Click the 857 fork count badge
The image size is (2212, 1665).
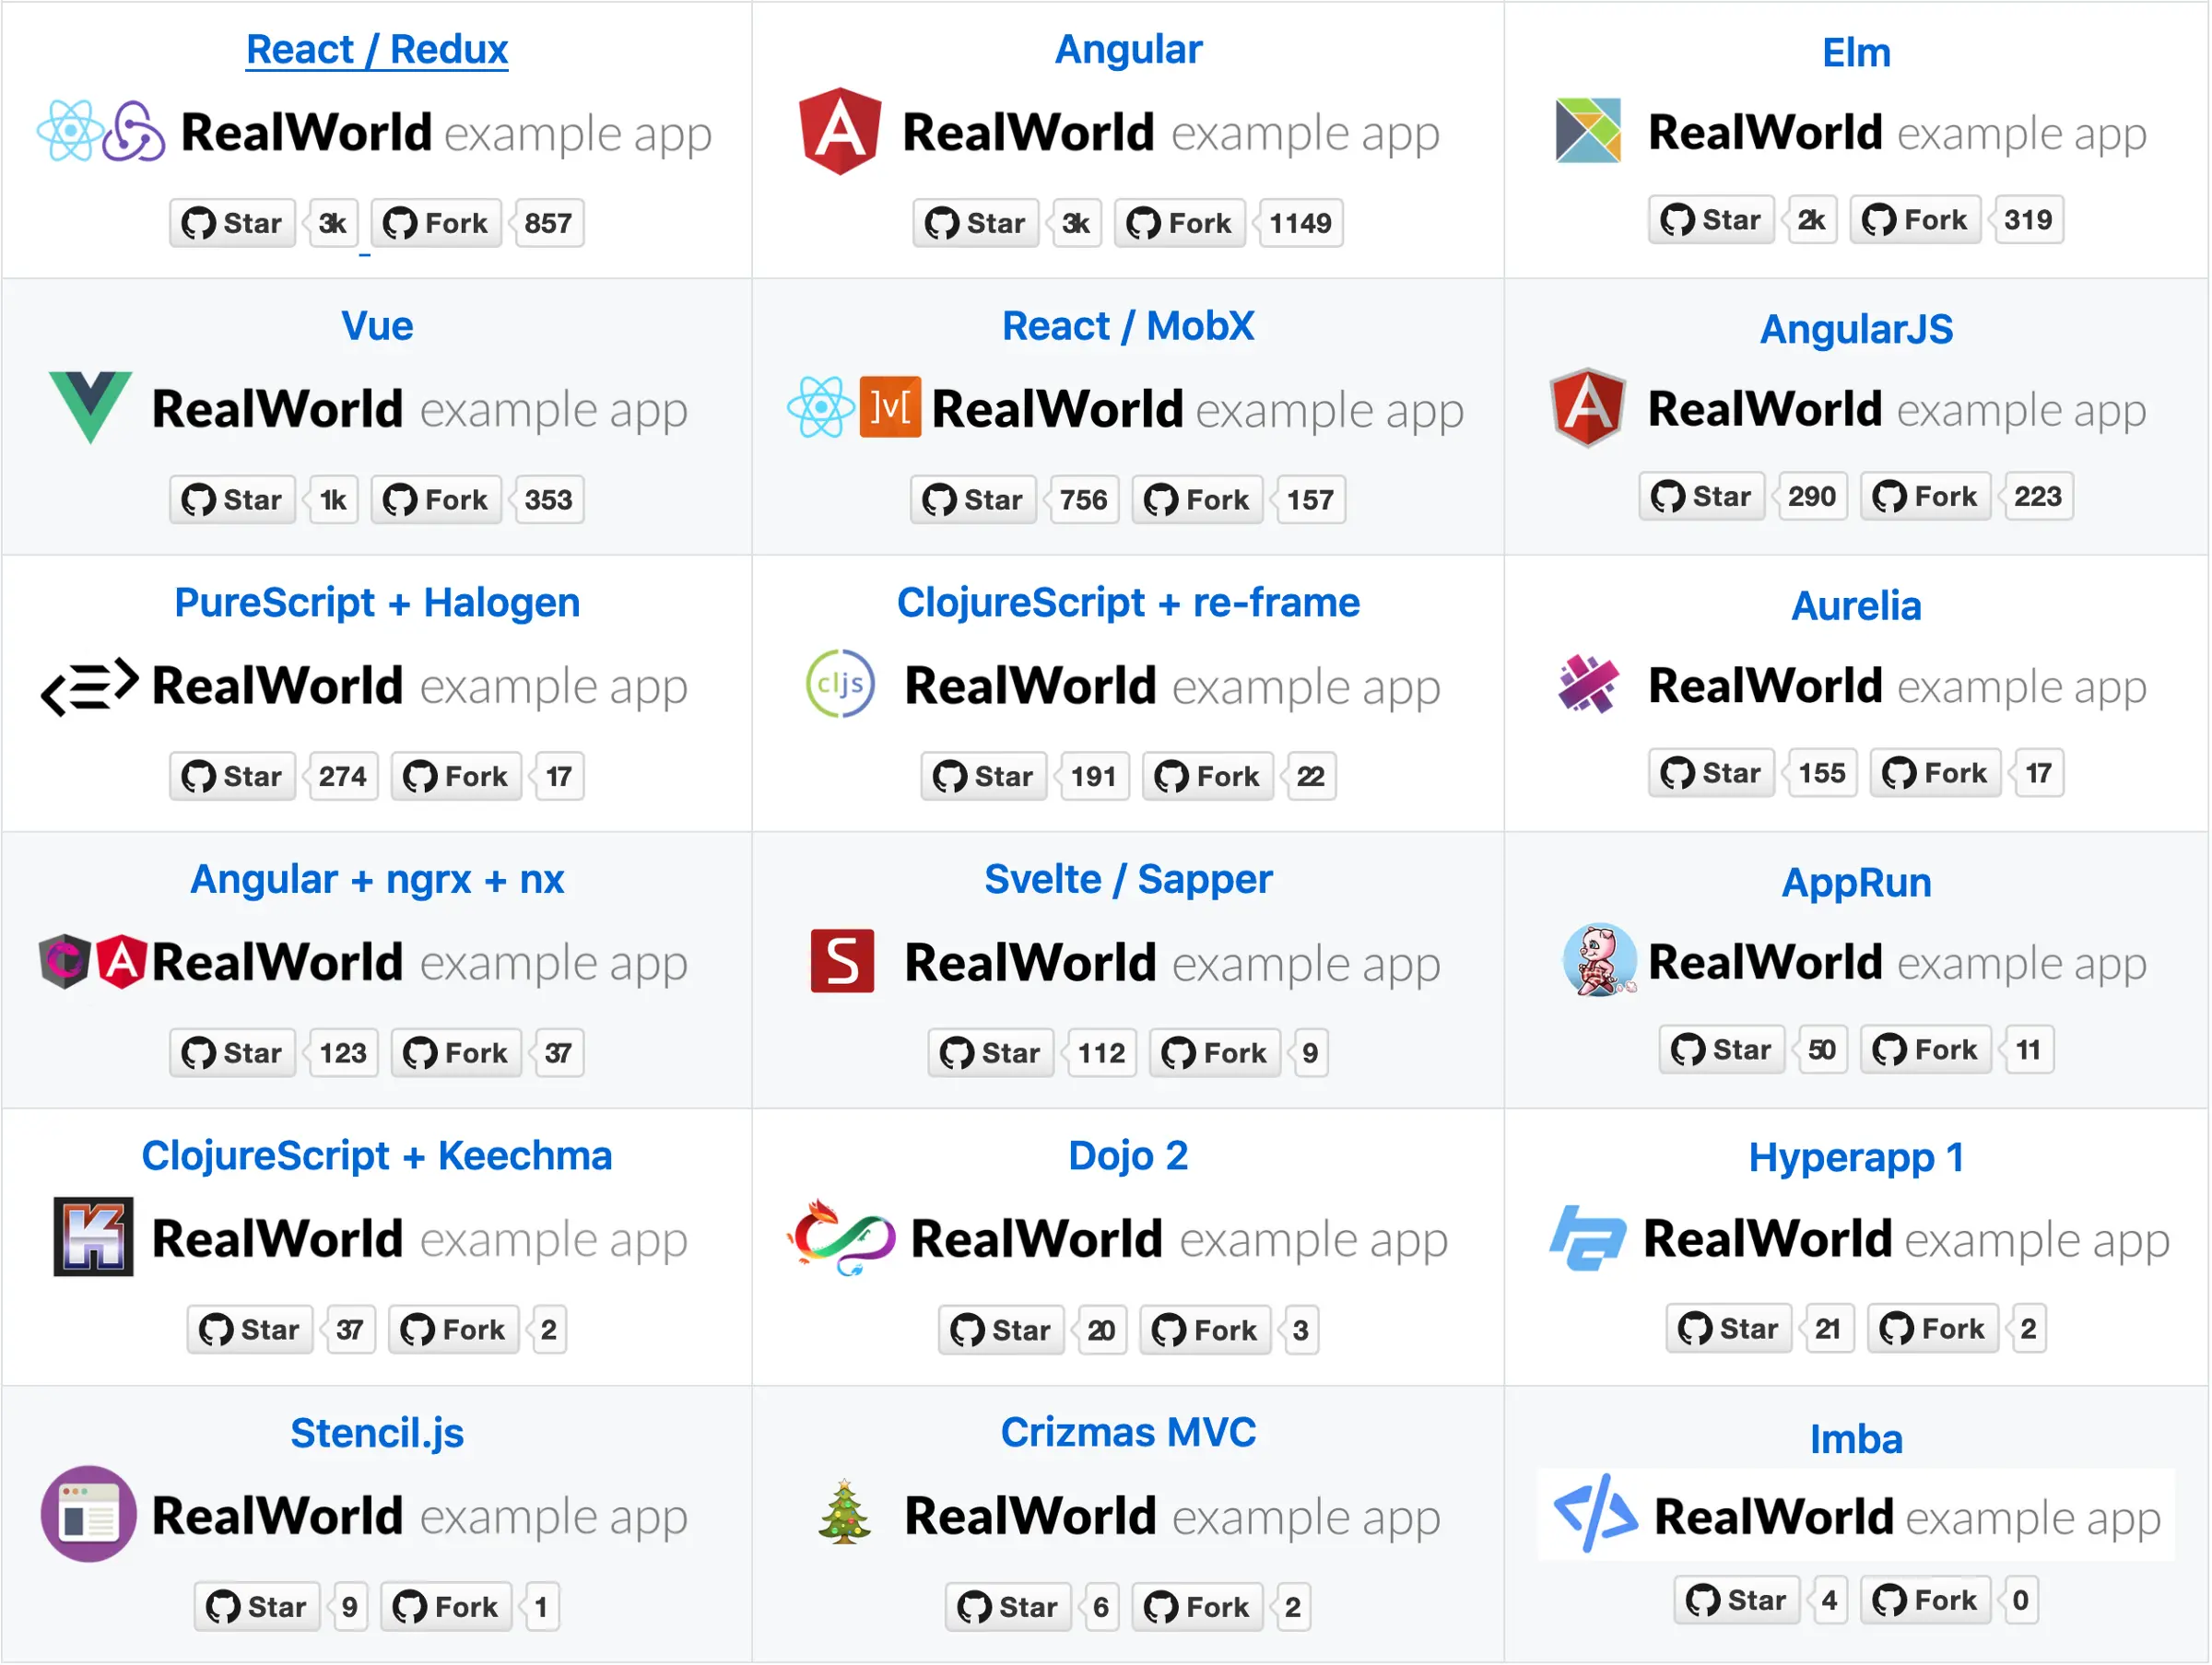click(548, 223)
